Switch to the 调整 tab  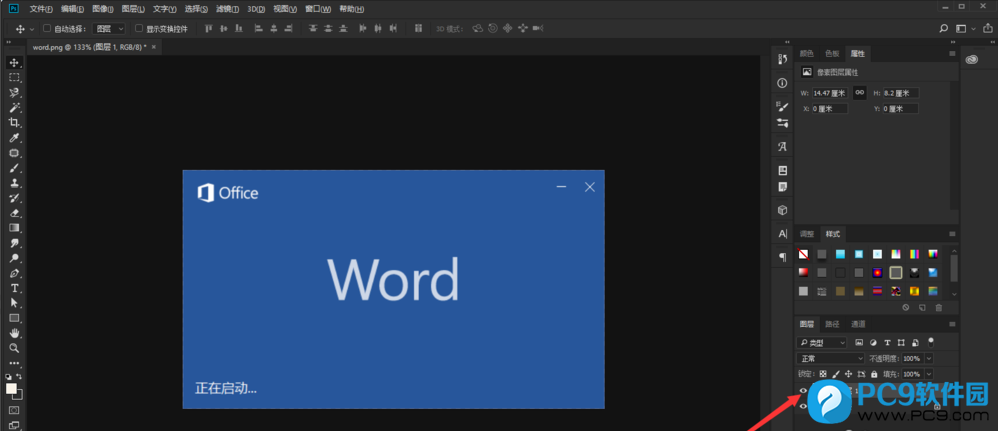click(x=806, y=234)
